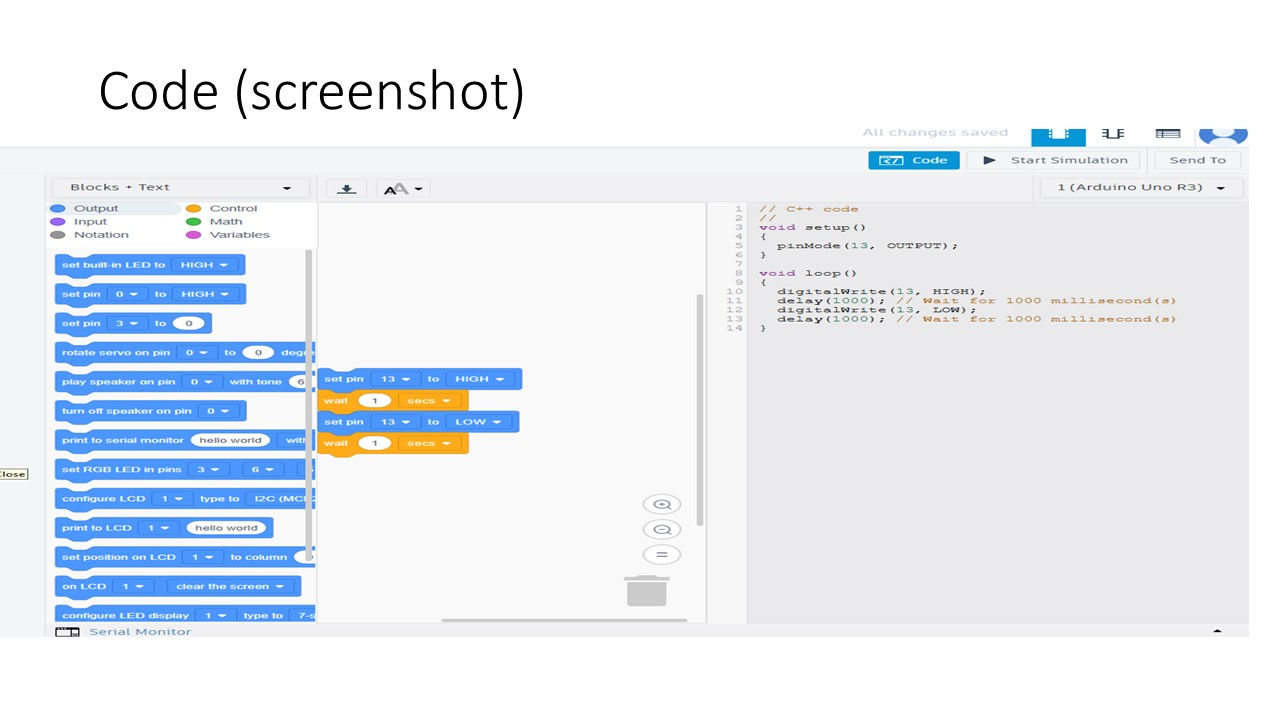Click code line pinMode(13, OUTPUT);
Image resolution: width=1280 pixels, height=720 pixels.
click(867, 246)
